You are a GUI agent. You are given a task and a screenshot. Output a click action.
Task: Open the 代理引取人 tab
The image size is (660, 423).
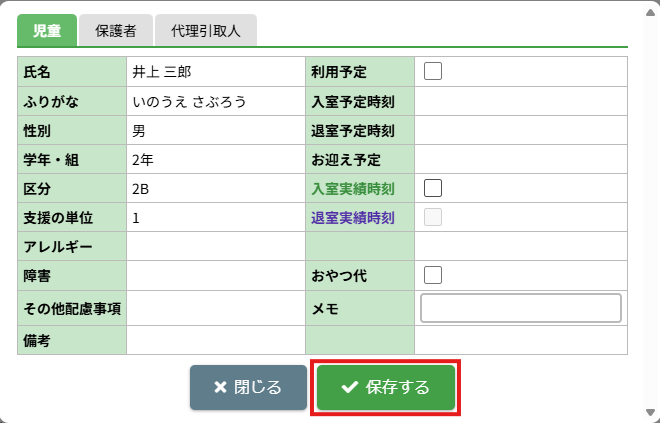pyautogui.click(x=207, y=31)
